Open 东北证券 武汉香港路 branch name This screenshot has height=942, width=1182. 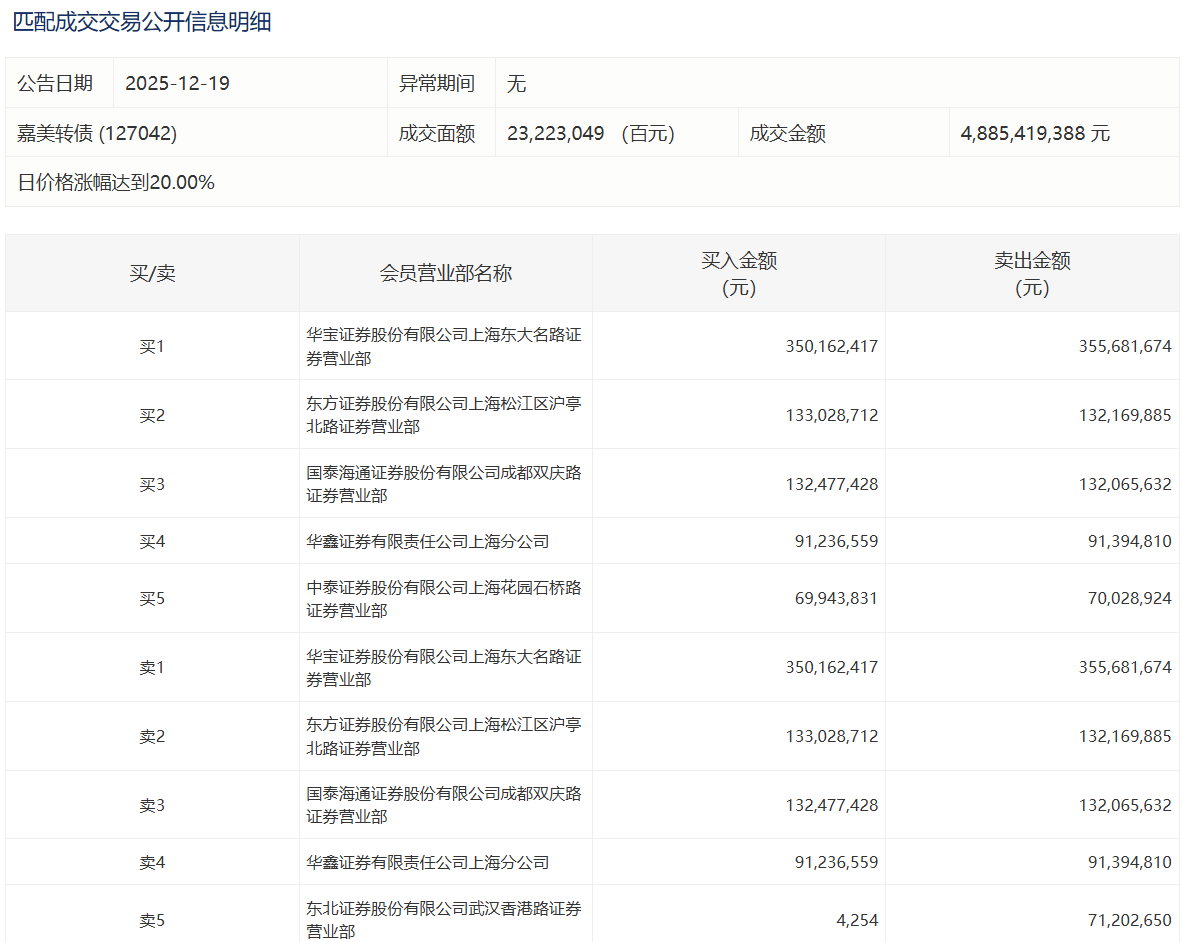click(444, 919)
